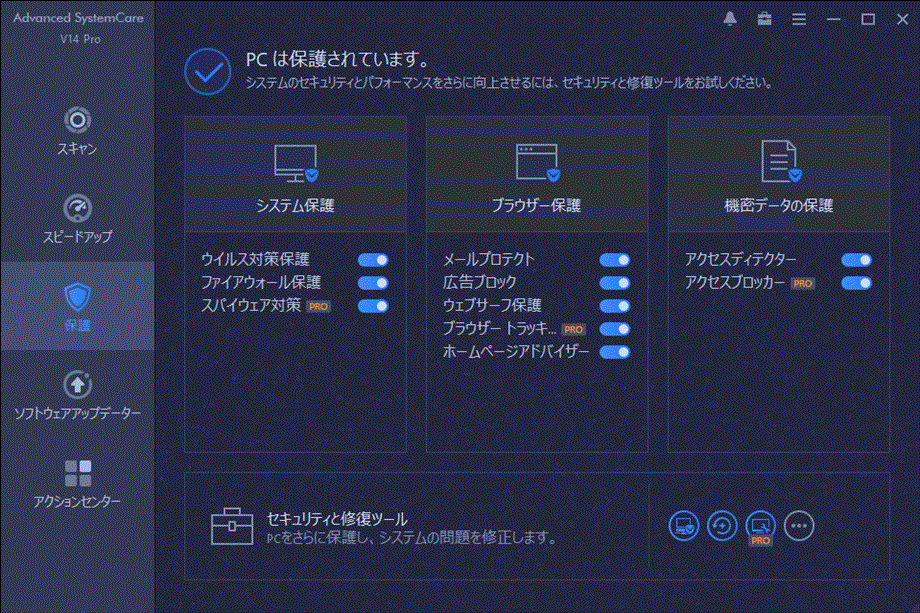Open the toolbox briefcase icon in title bar
Screen dimensions: 920x613
coord(765,19)
